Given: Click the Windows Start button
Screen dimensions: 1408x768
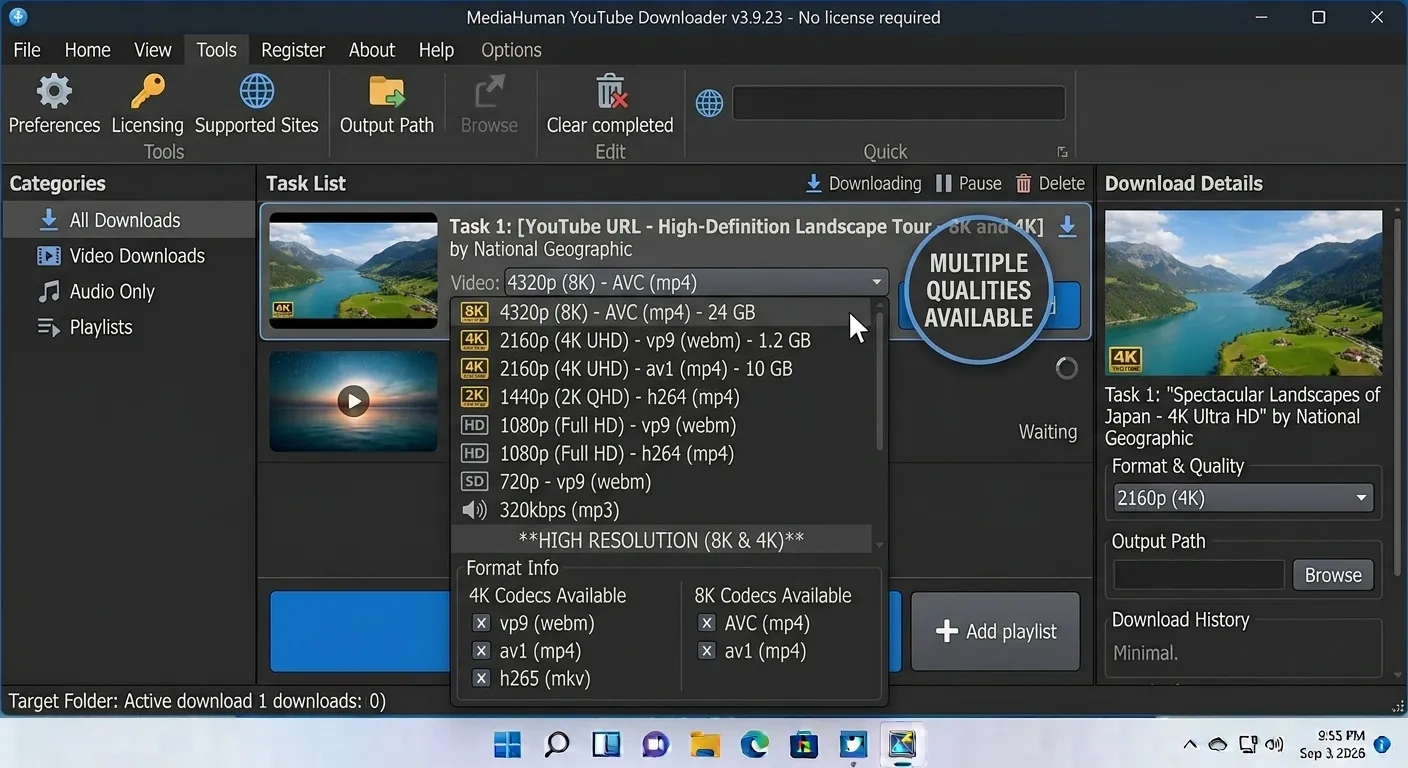Looking at the screenshot, I should [508, 744].
